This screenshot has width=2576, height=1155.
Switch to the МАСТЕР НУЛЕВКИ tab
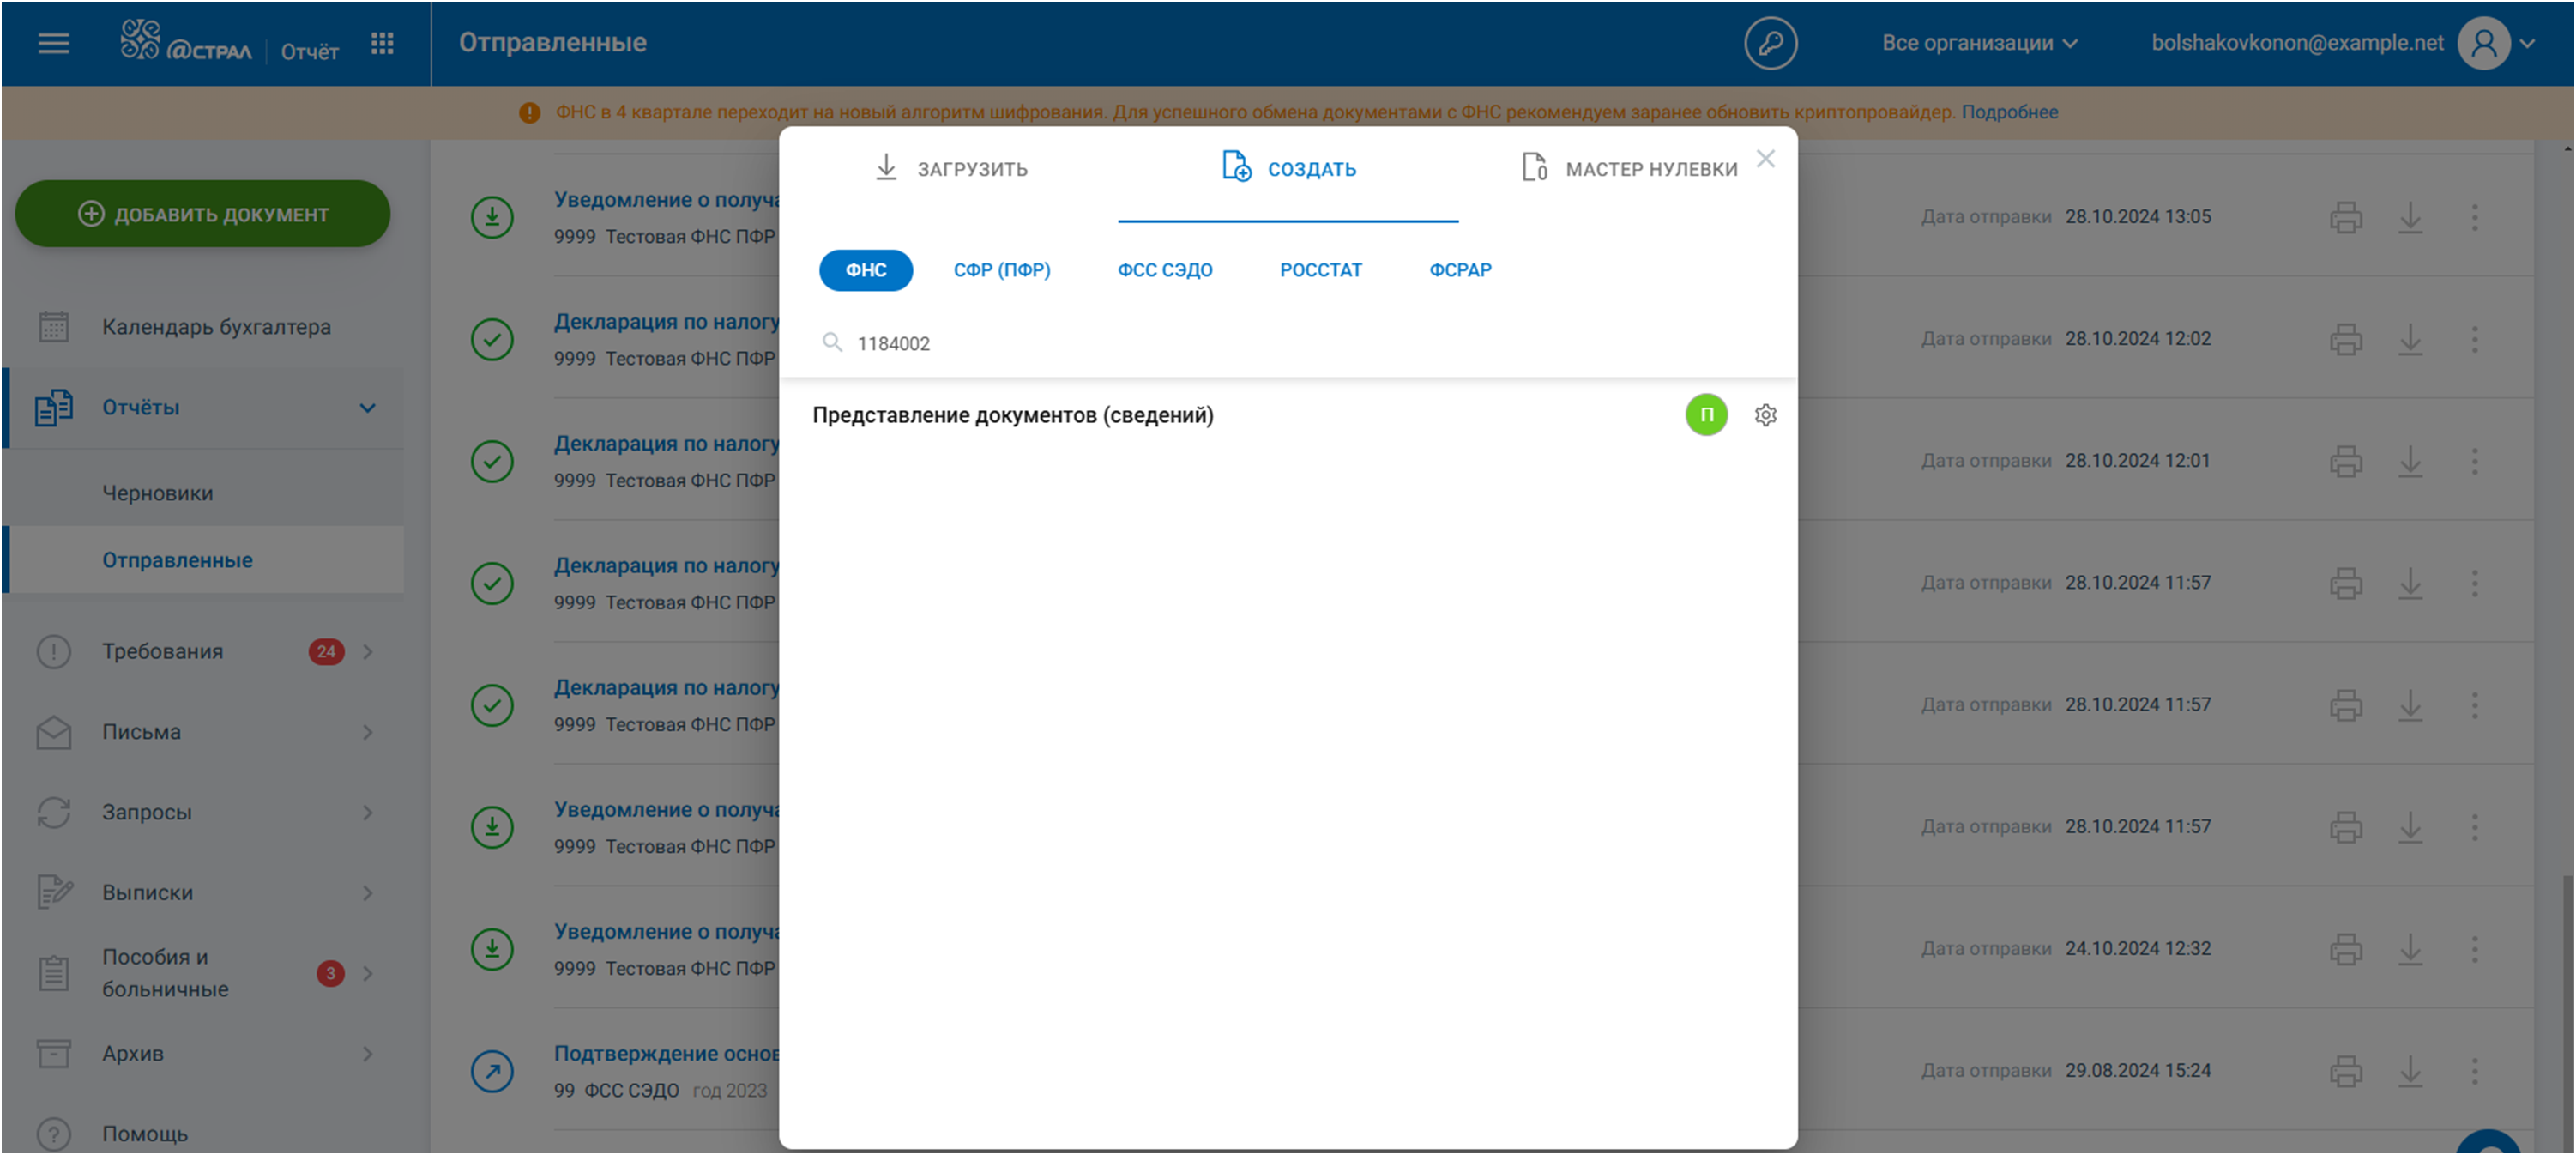click(x=1629, y=169)
